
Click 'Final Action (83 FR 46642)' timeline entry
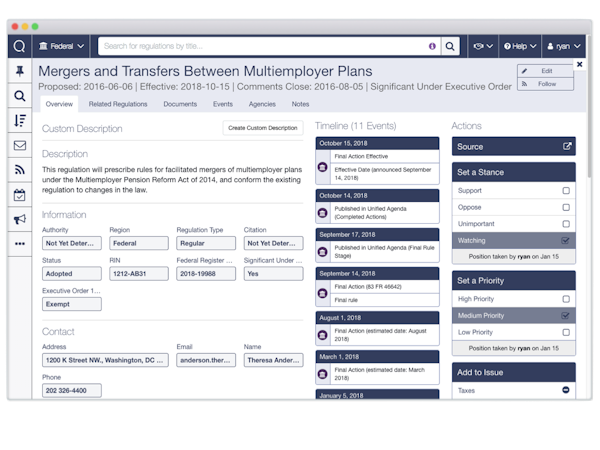[x=384, y=287]
